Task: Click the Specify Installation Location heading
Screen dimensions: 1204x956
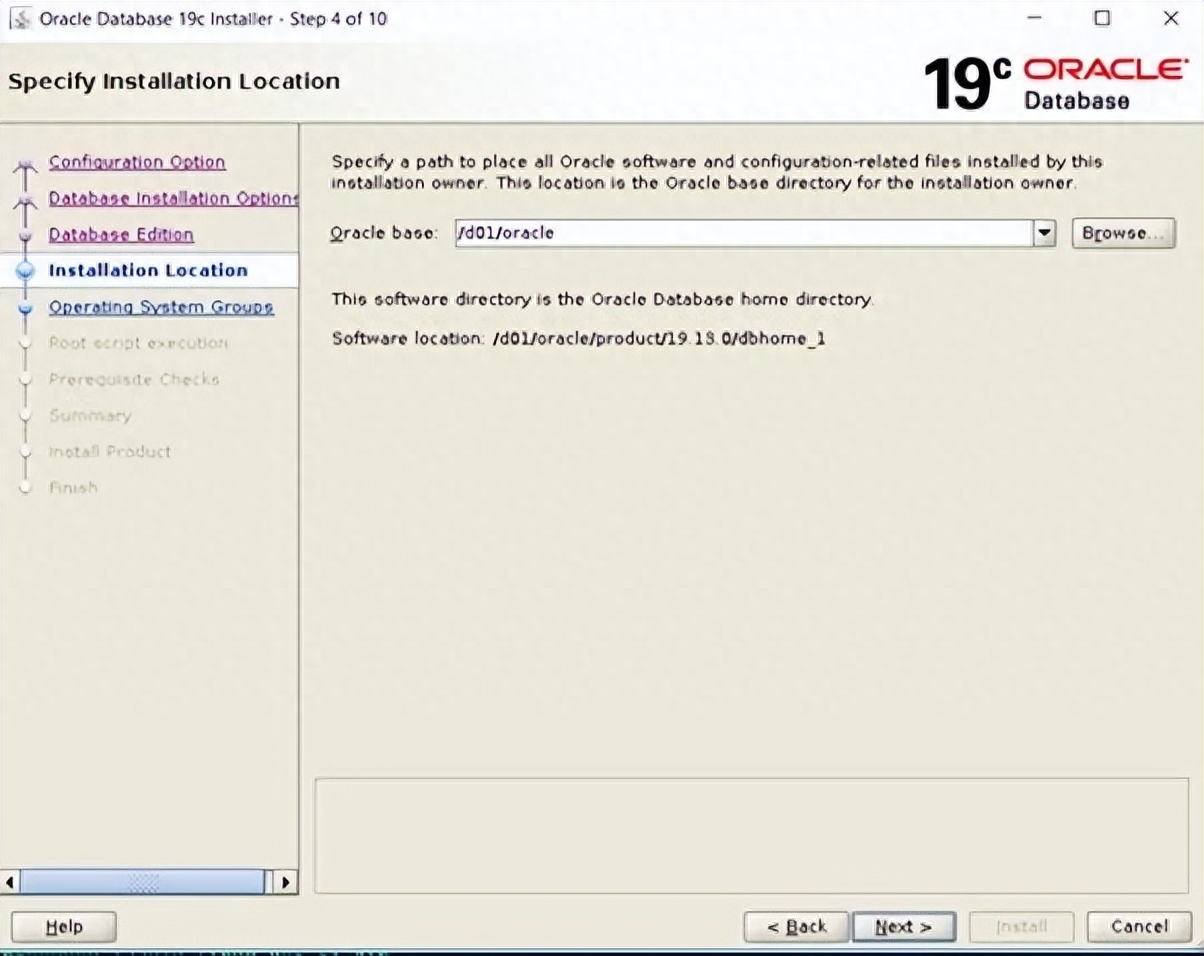Action: (x=174, y=82)
